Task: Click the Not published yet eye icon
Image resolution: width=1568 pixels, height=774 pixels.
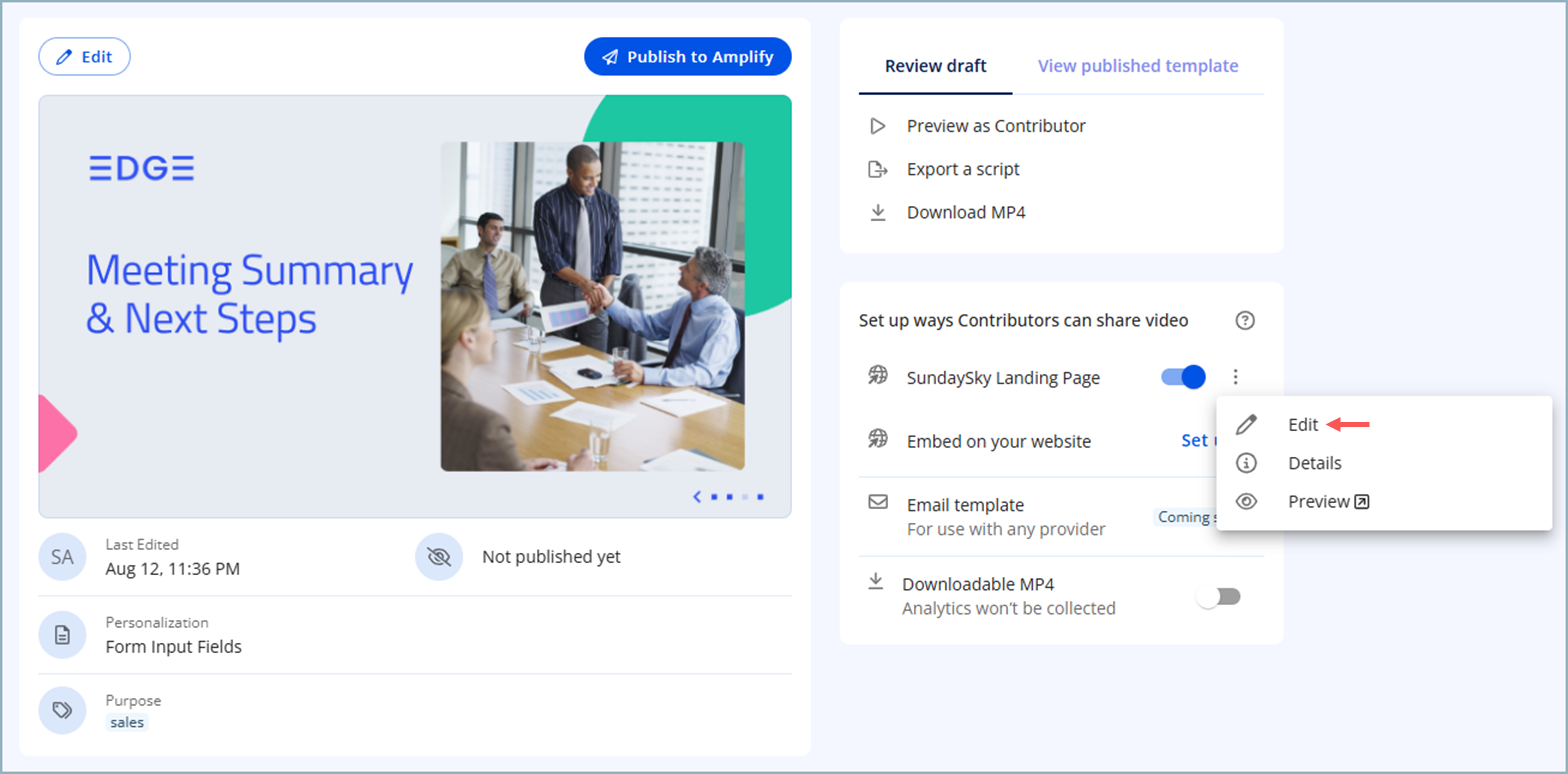Action: pos(438,557)
